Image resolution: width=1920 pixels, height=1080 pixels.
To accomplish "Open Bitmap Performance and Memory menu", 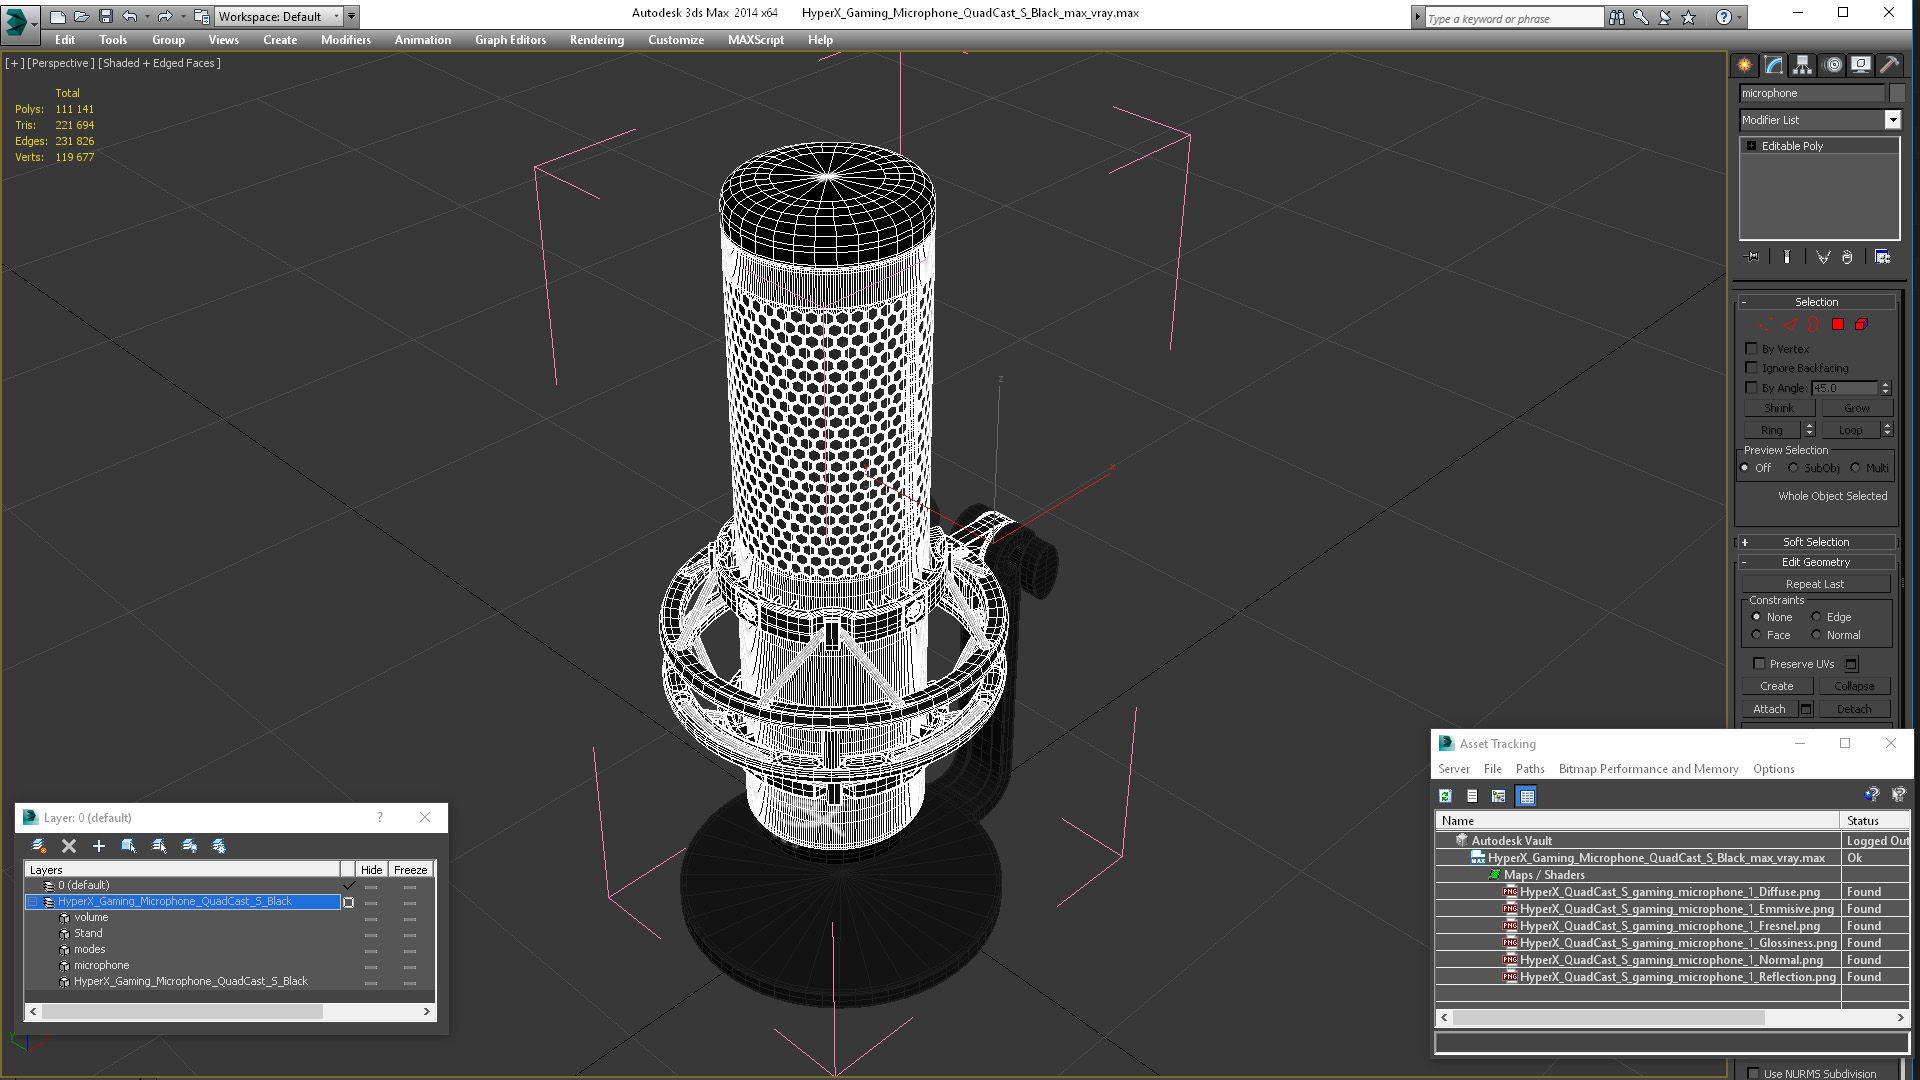I will [1648, 769].
